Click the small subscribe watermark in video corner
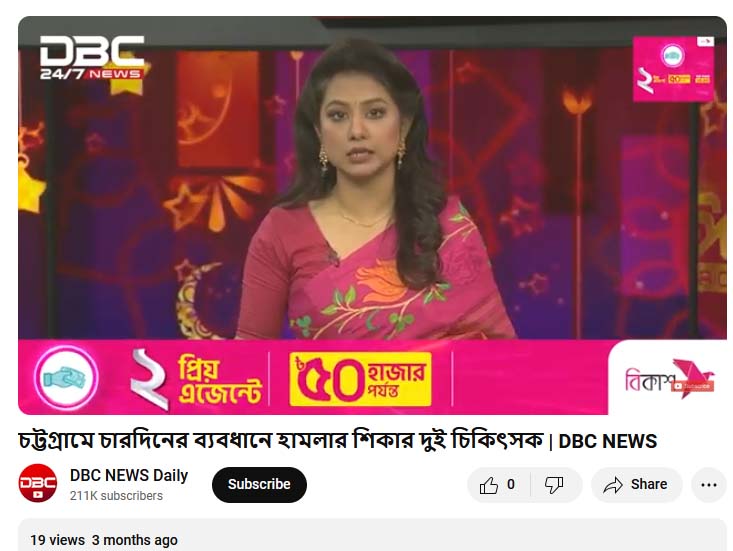 pos(693,386)
